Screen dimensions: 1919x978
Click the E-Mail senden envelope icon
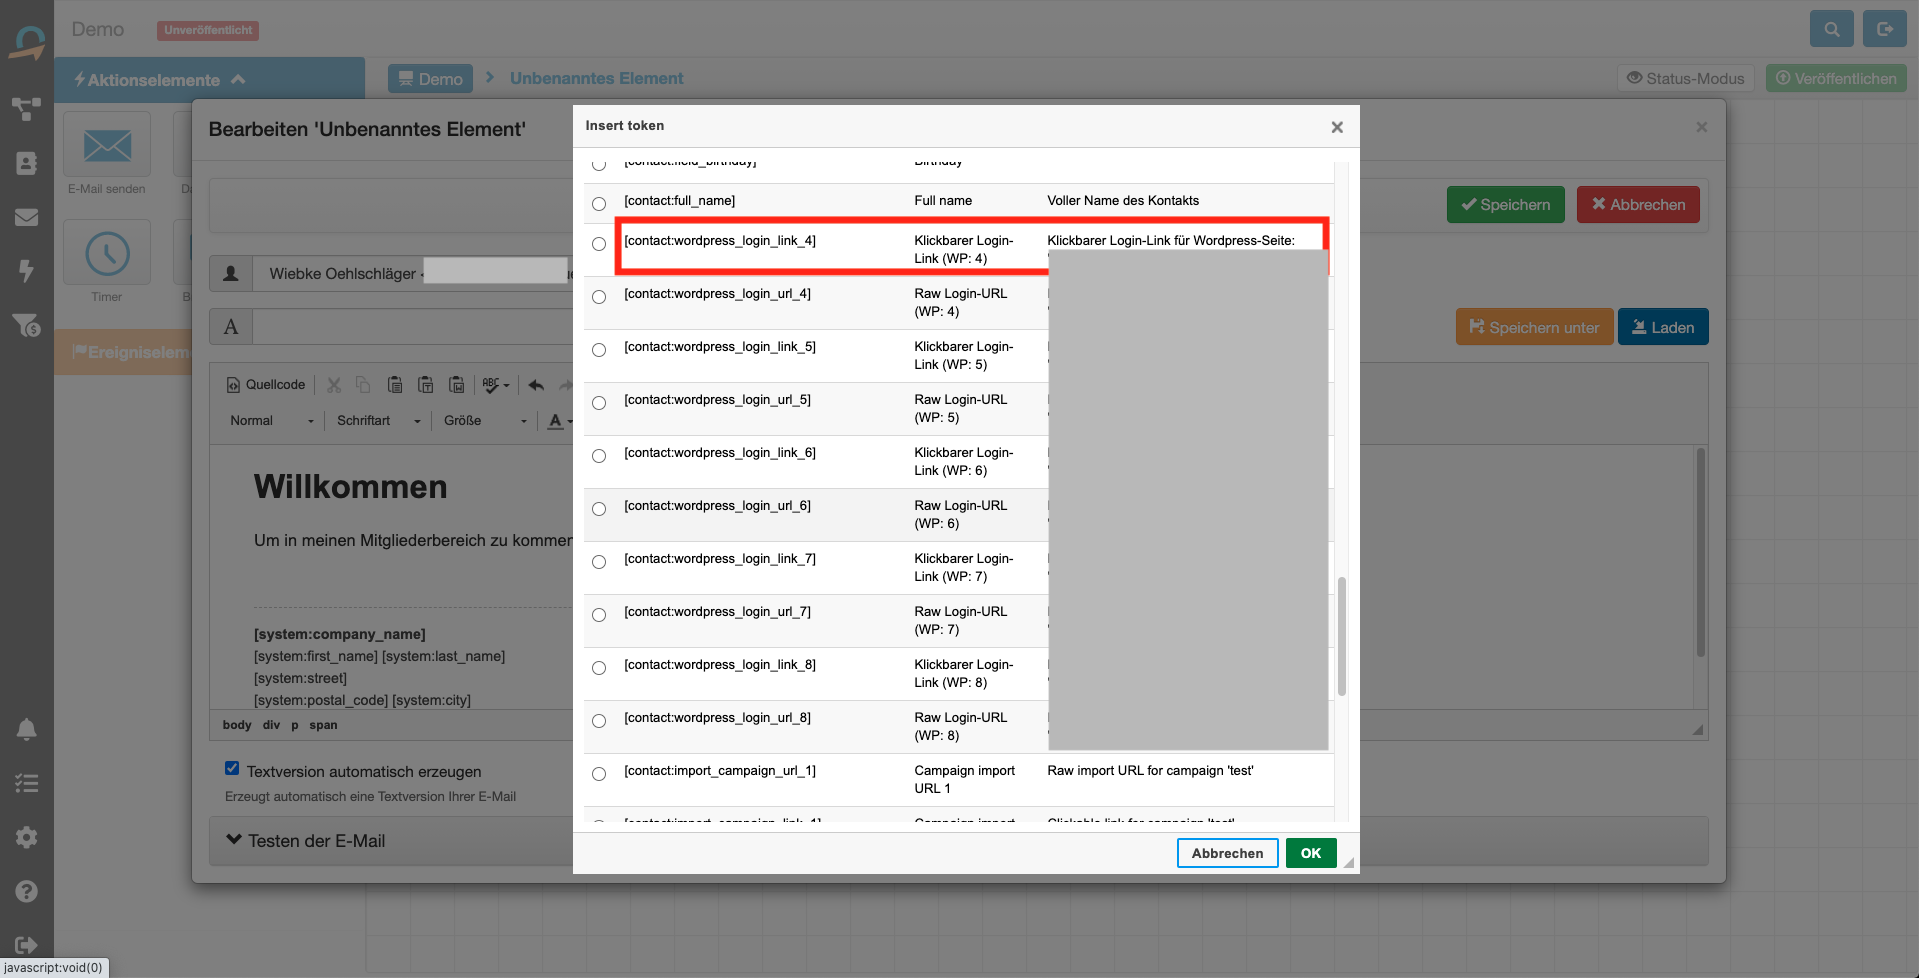click(107, 146)
